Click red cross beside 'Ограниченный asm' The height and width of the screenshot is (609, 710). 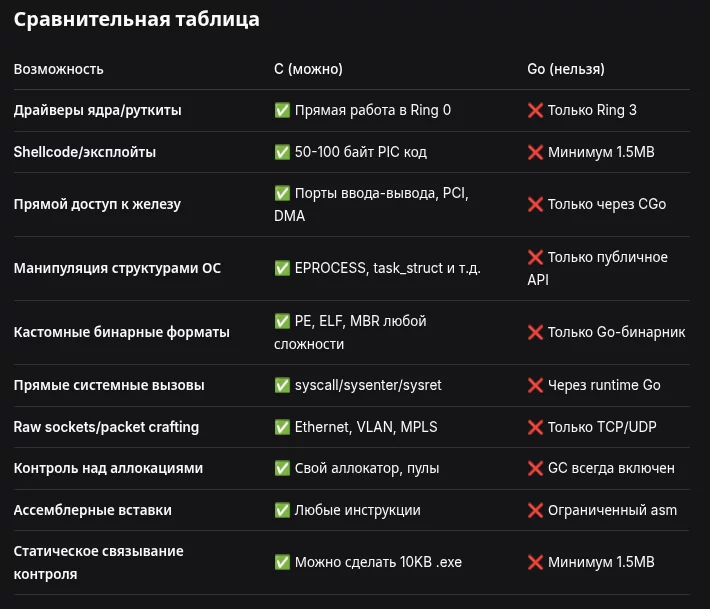(535, 510)
